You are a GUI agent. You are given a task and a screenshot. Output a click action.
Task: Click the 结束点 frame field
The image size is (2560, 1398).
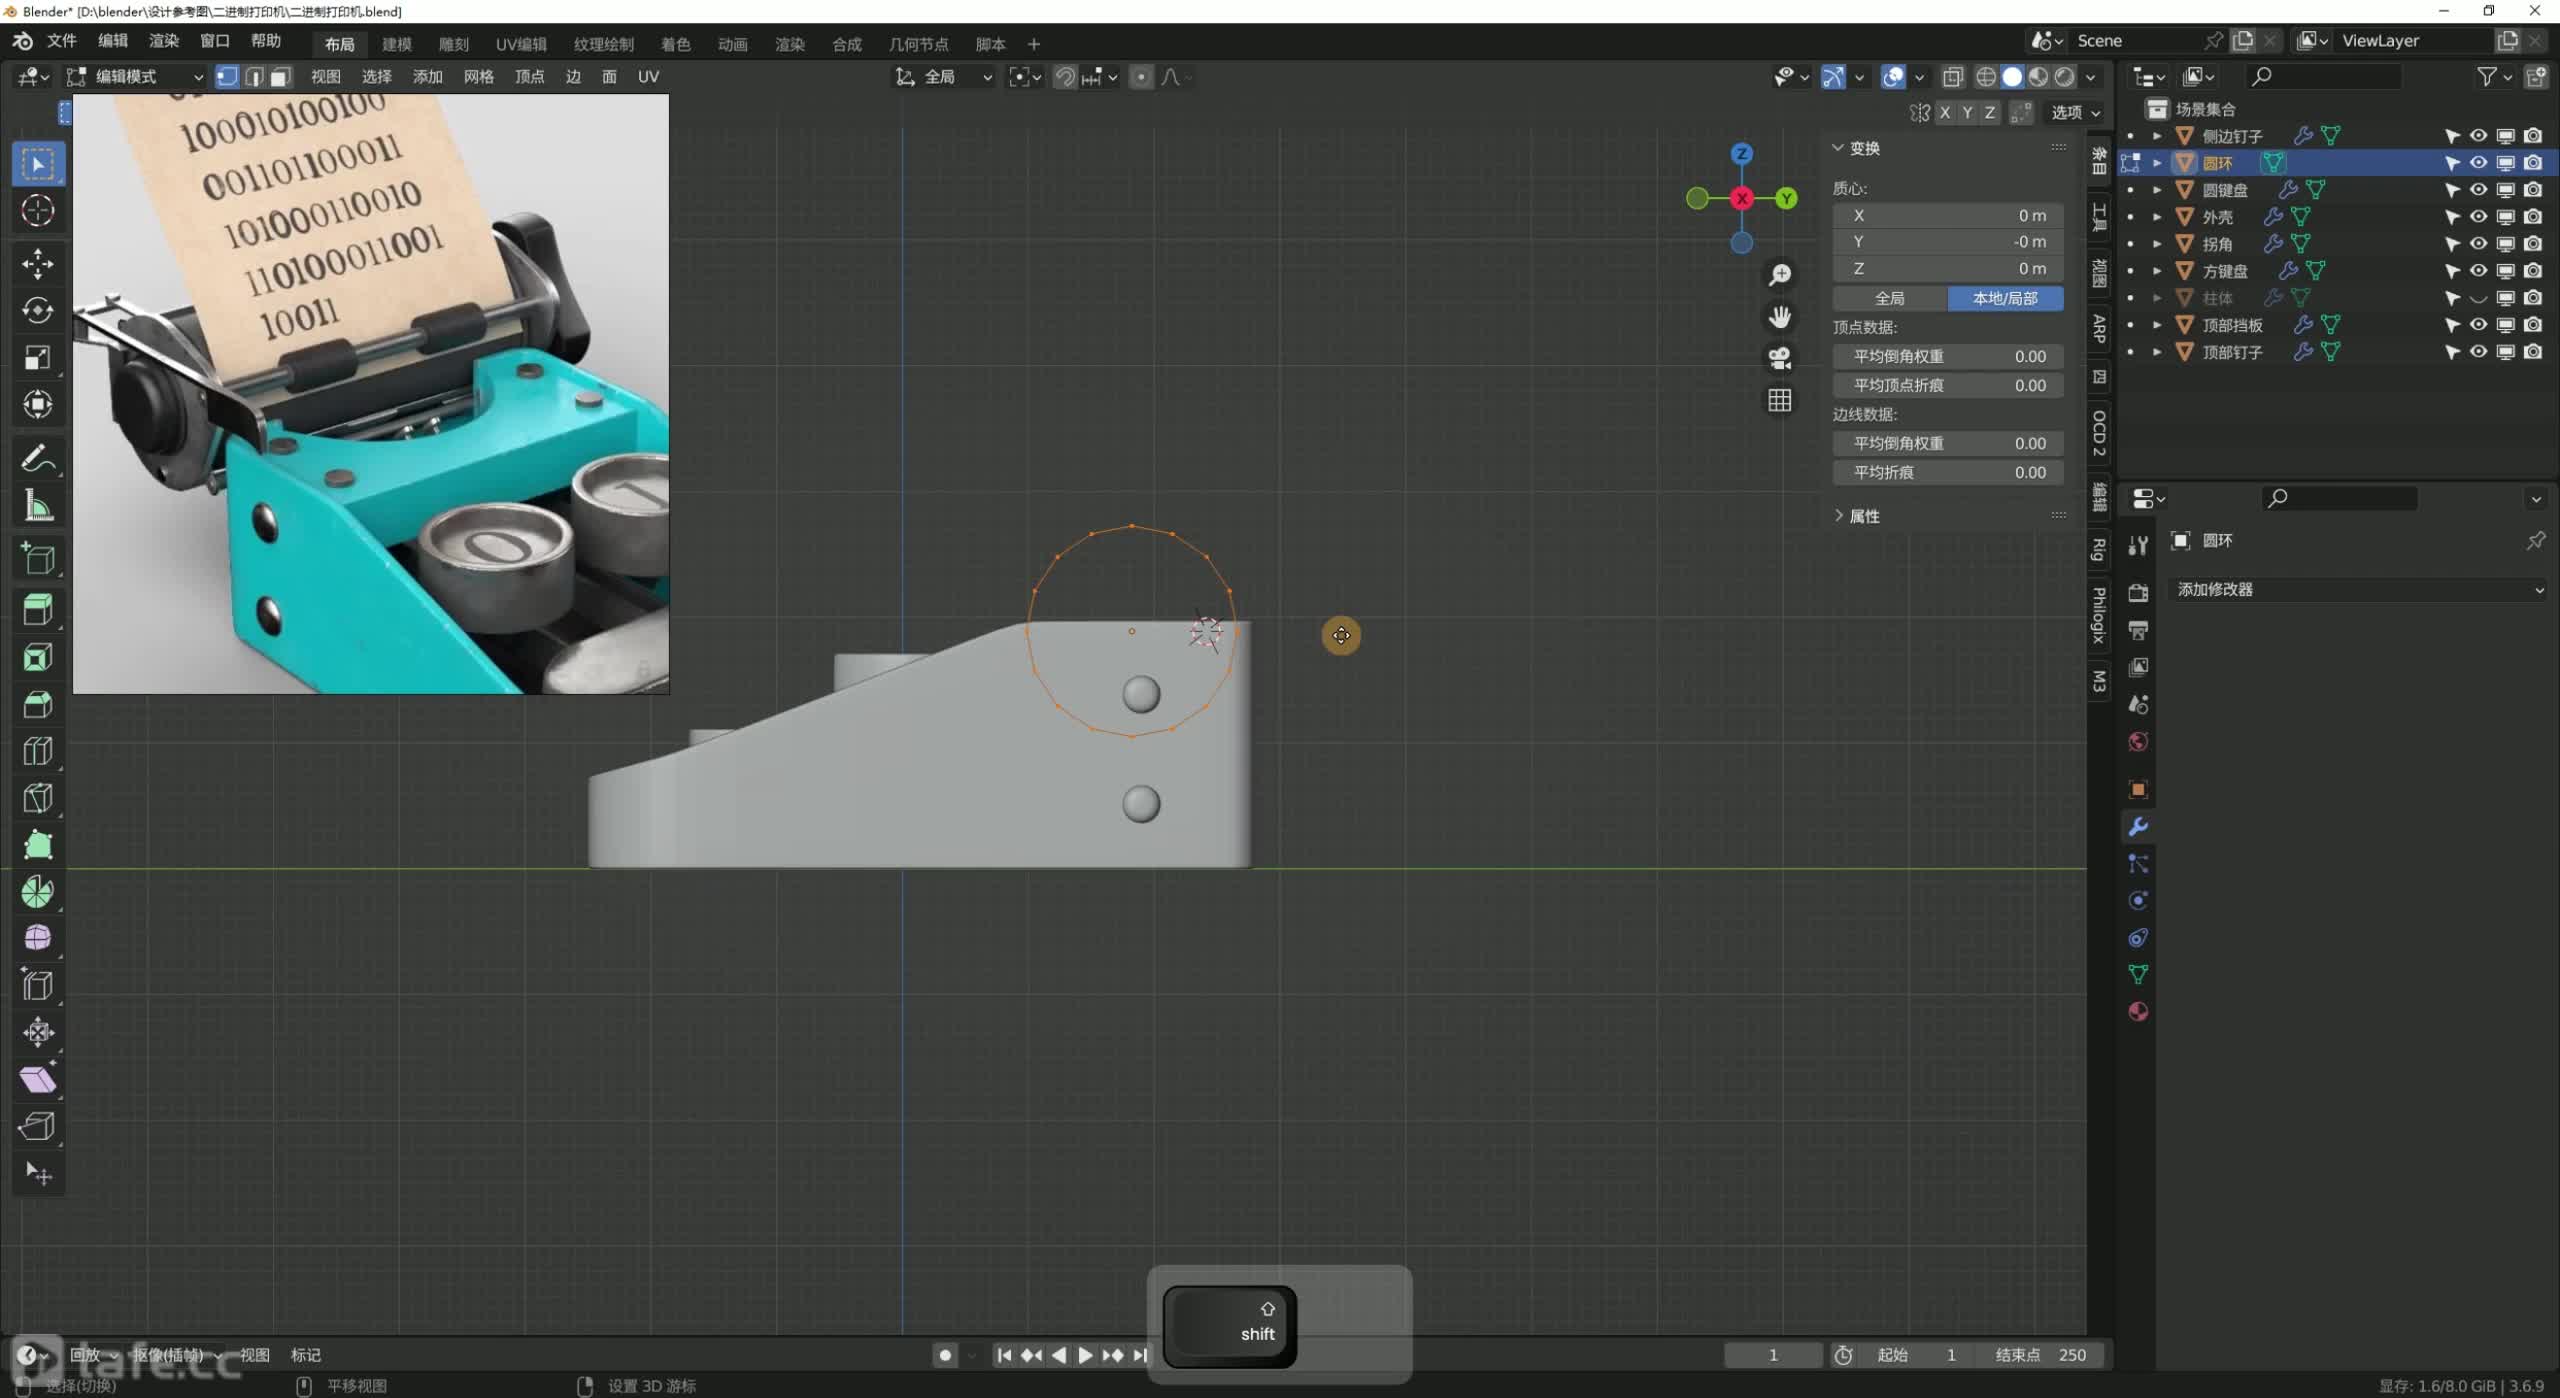click(2040, 1356)
